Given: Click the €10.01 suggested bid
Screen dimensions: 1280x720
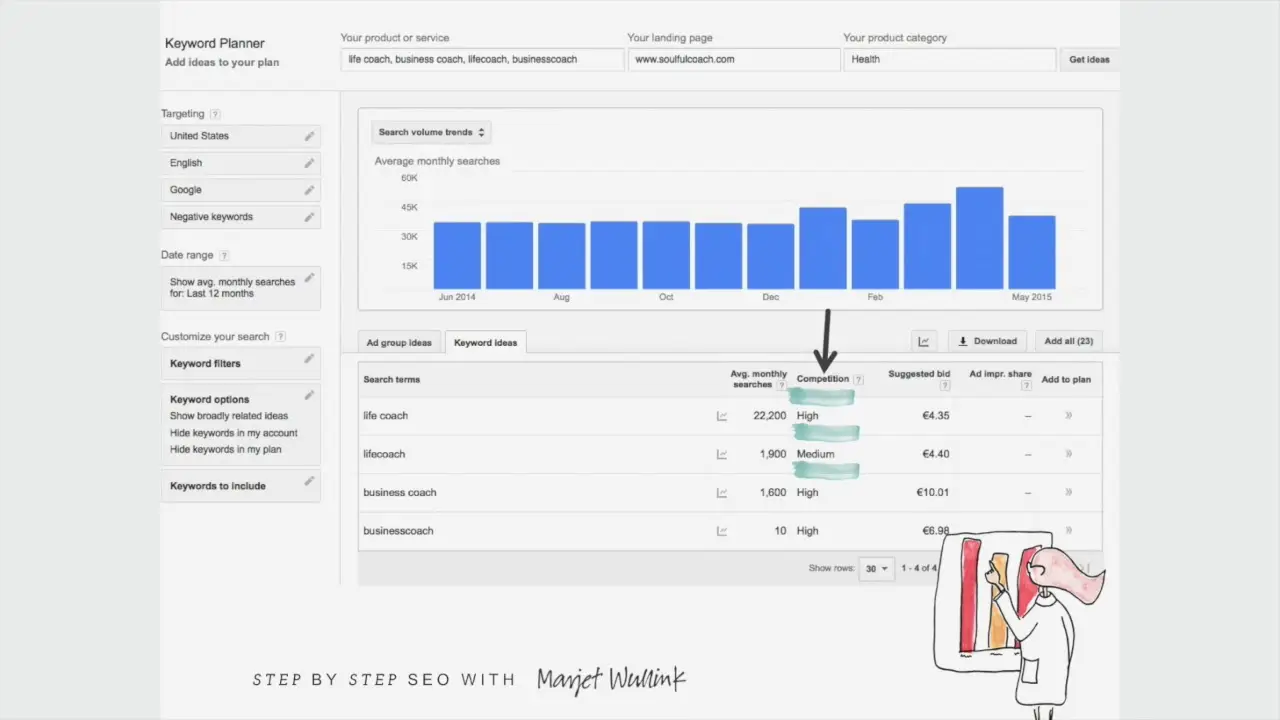Looking at the screenshot, I should click(x=933, y=493).
